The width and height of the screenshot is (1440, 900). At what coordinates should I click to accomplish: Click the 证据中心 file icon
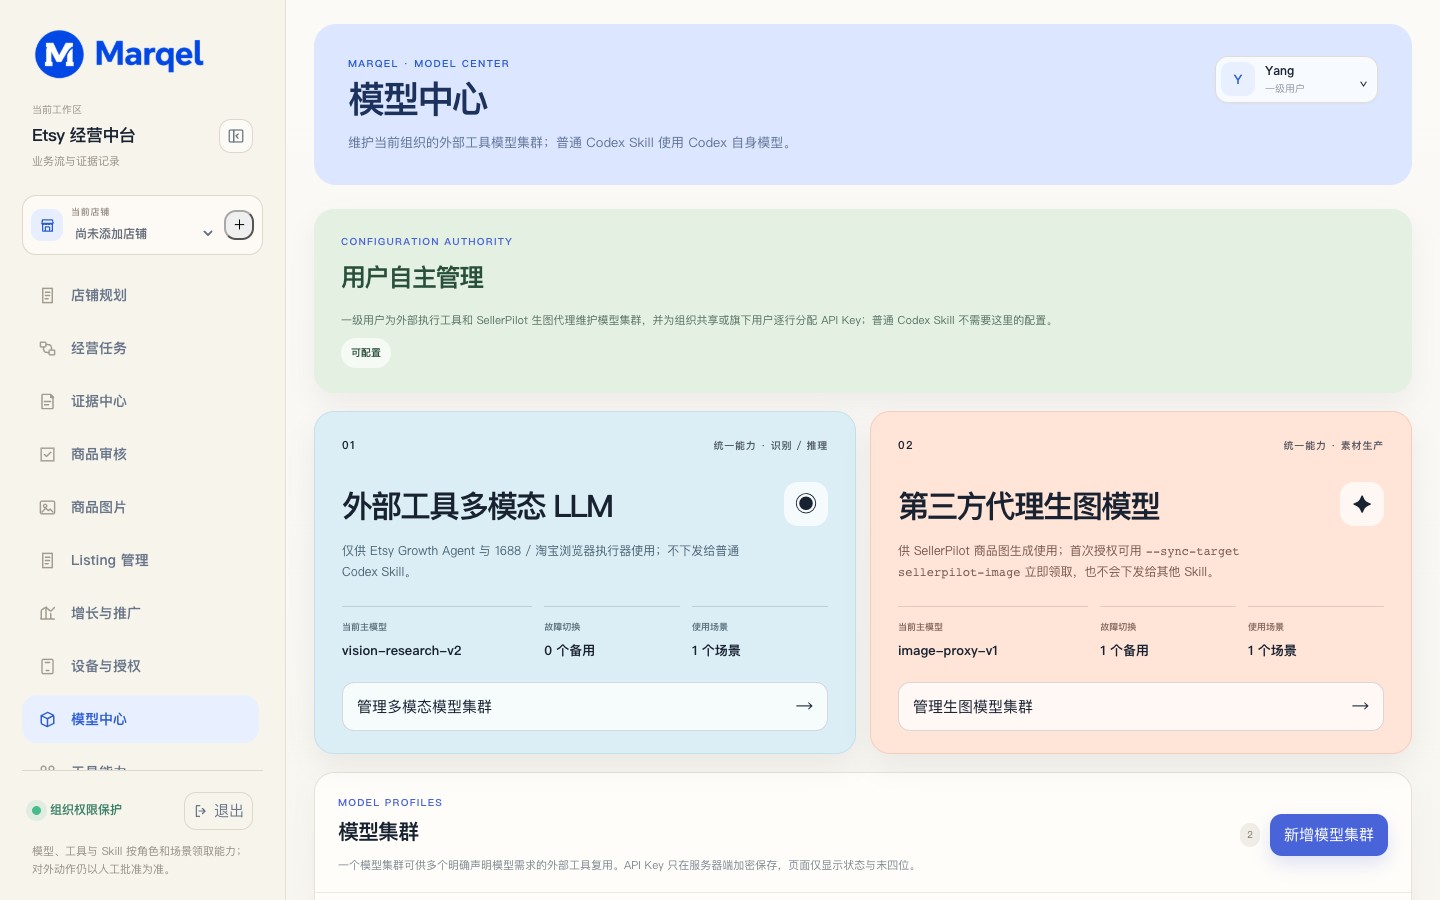47,401
